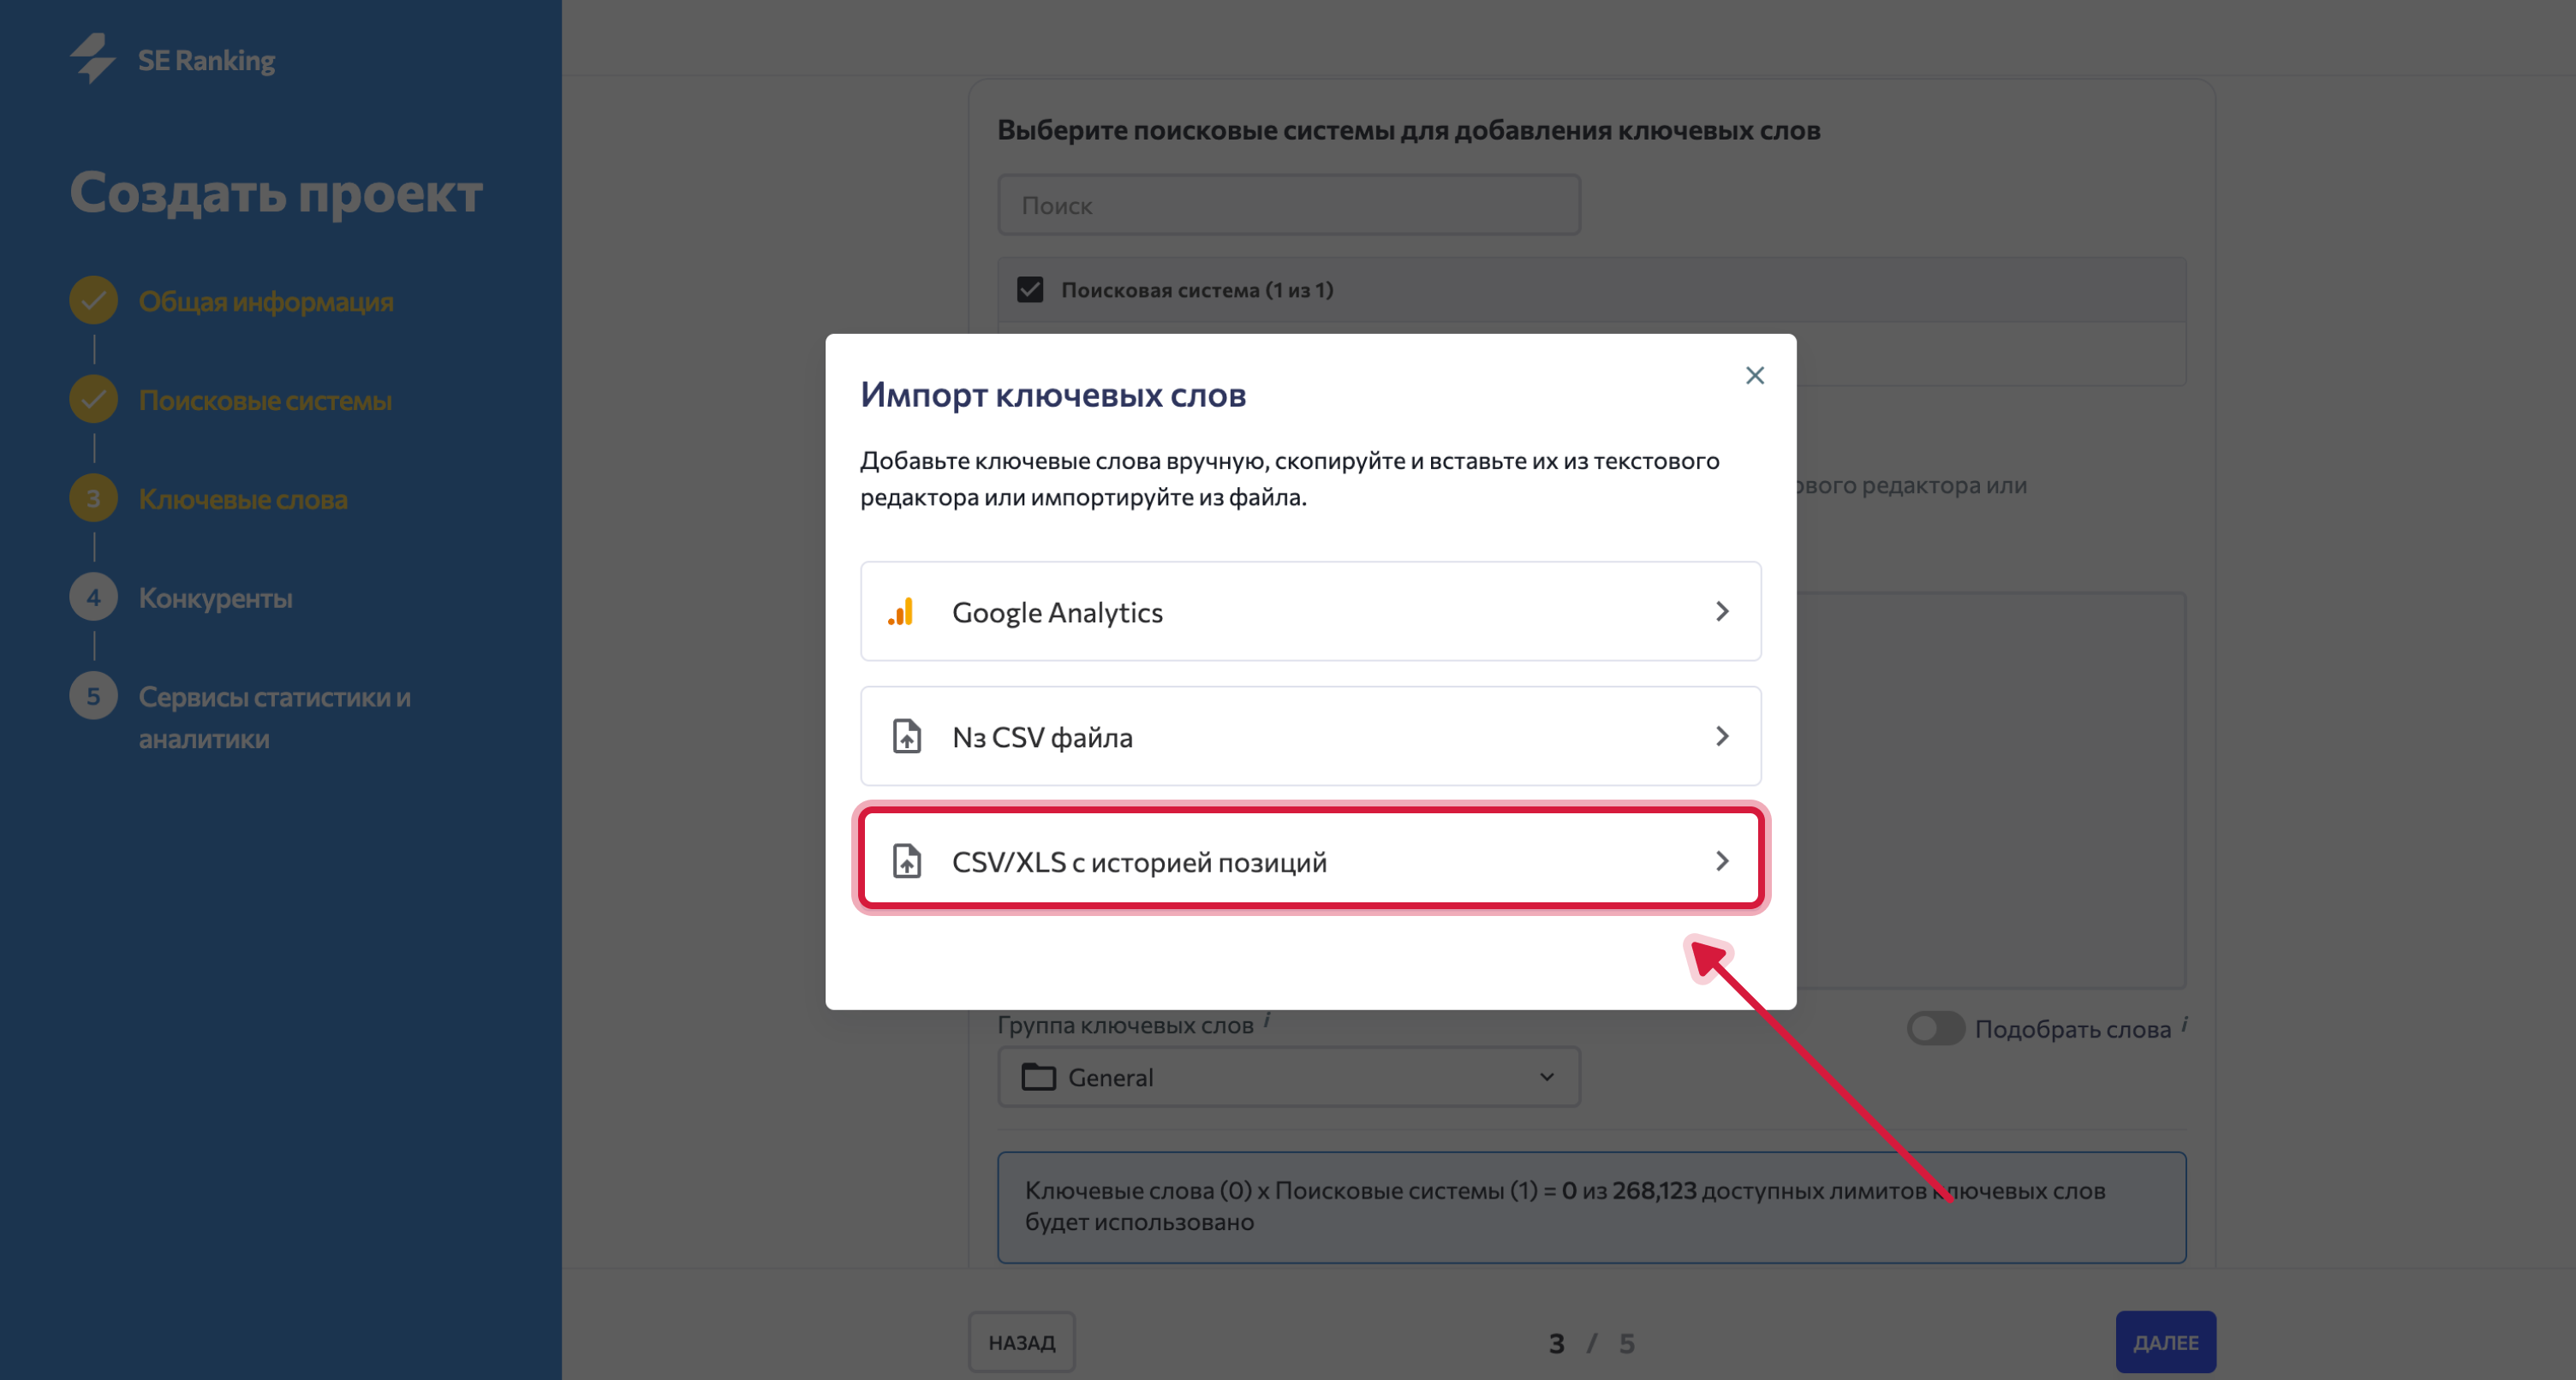This screenshot has height=1380, width=2576.
Task: Click the file upload icon beside 'Из CSV файла'
Action: click(x=906, y=736)
